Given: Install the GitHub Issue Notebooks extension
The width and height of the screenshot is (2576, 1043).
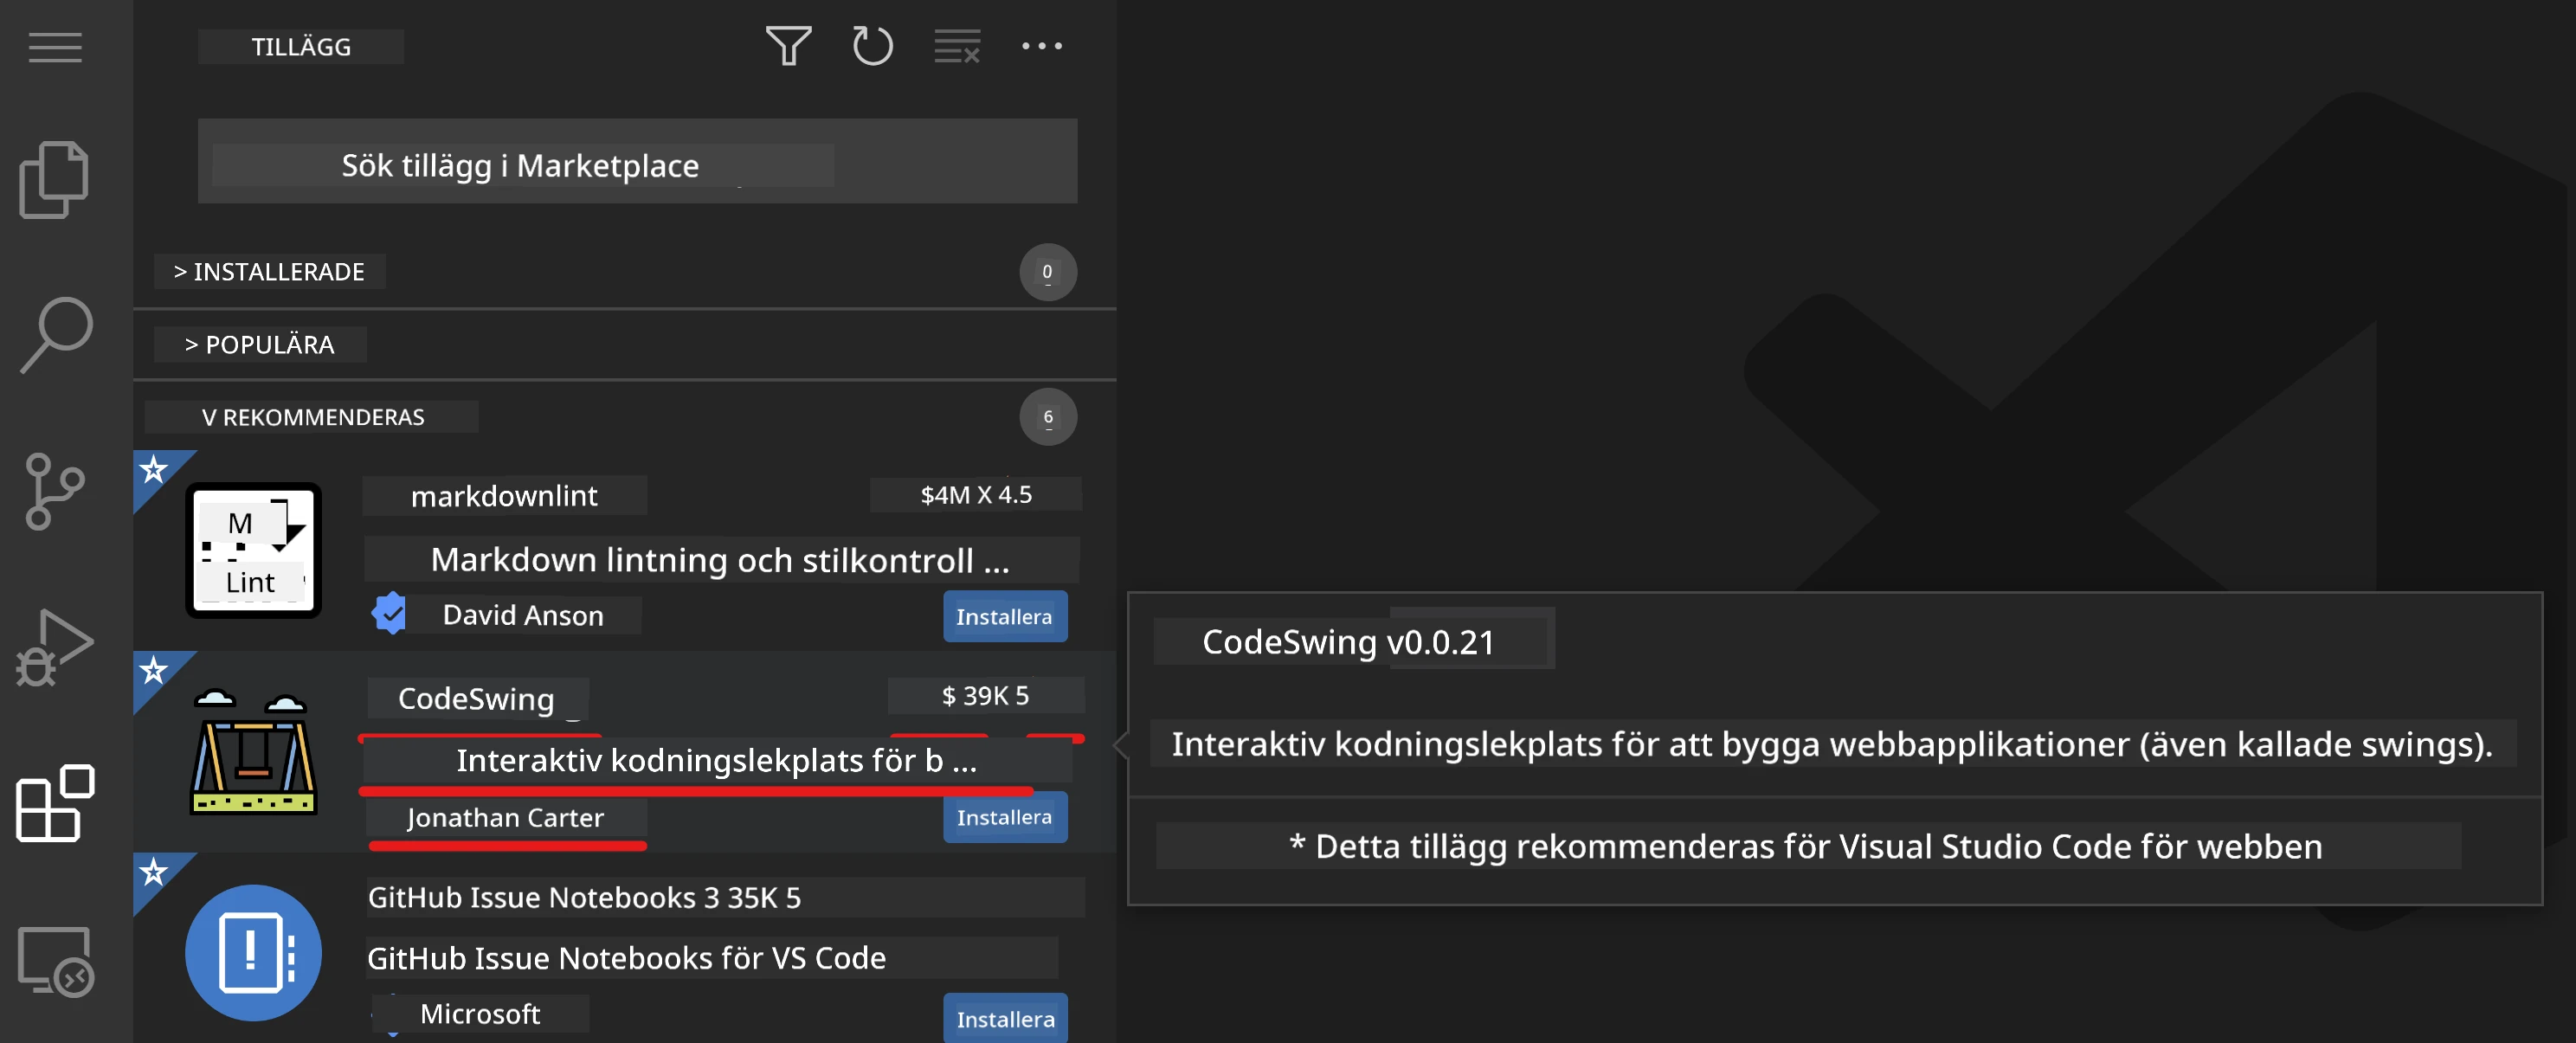Looking at the screenshot, I should click(1005, 1018).
